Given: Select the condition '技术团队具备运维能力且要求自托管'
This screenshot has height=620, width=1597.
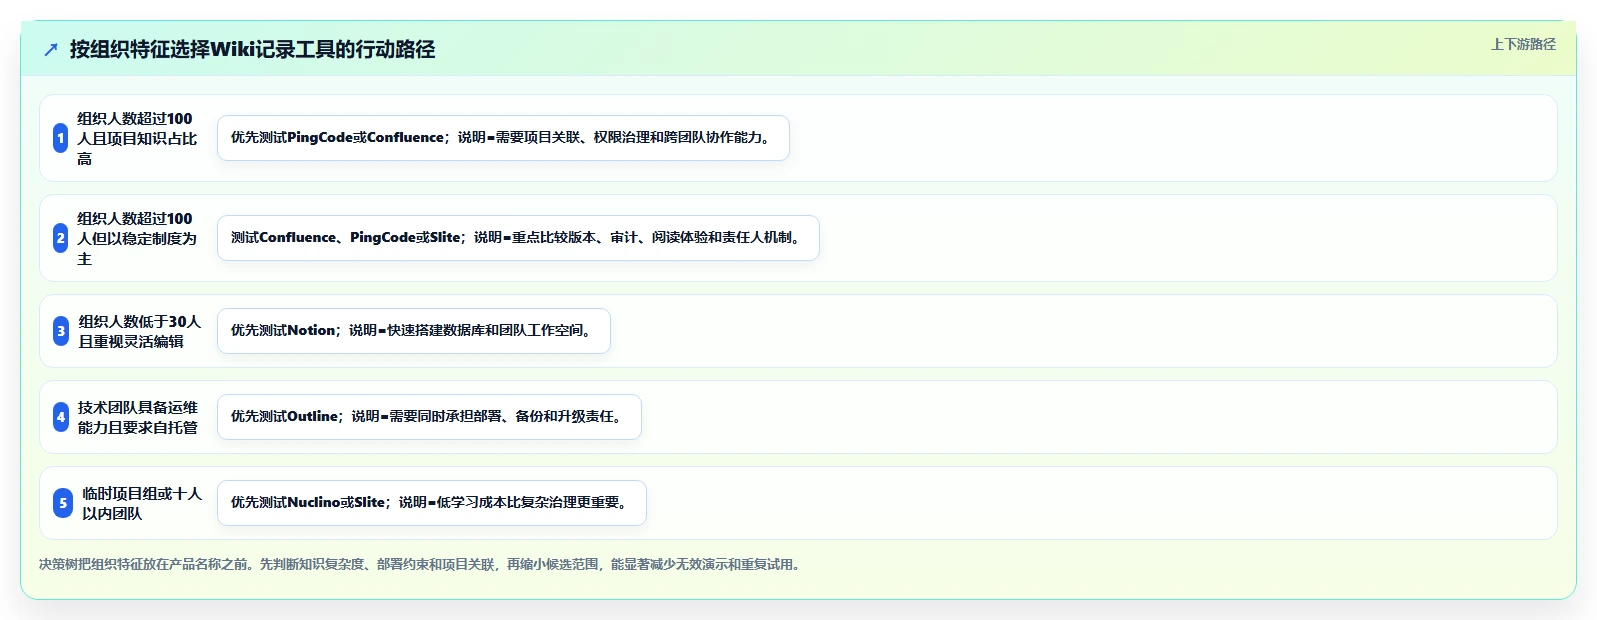Looking at the screenshot, I should [138, 417].
